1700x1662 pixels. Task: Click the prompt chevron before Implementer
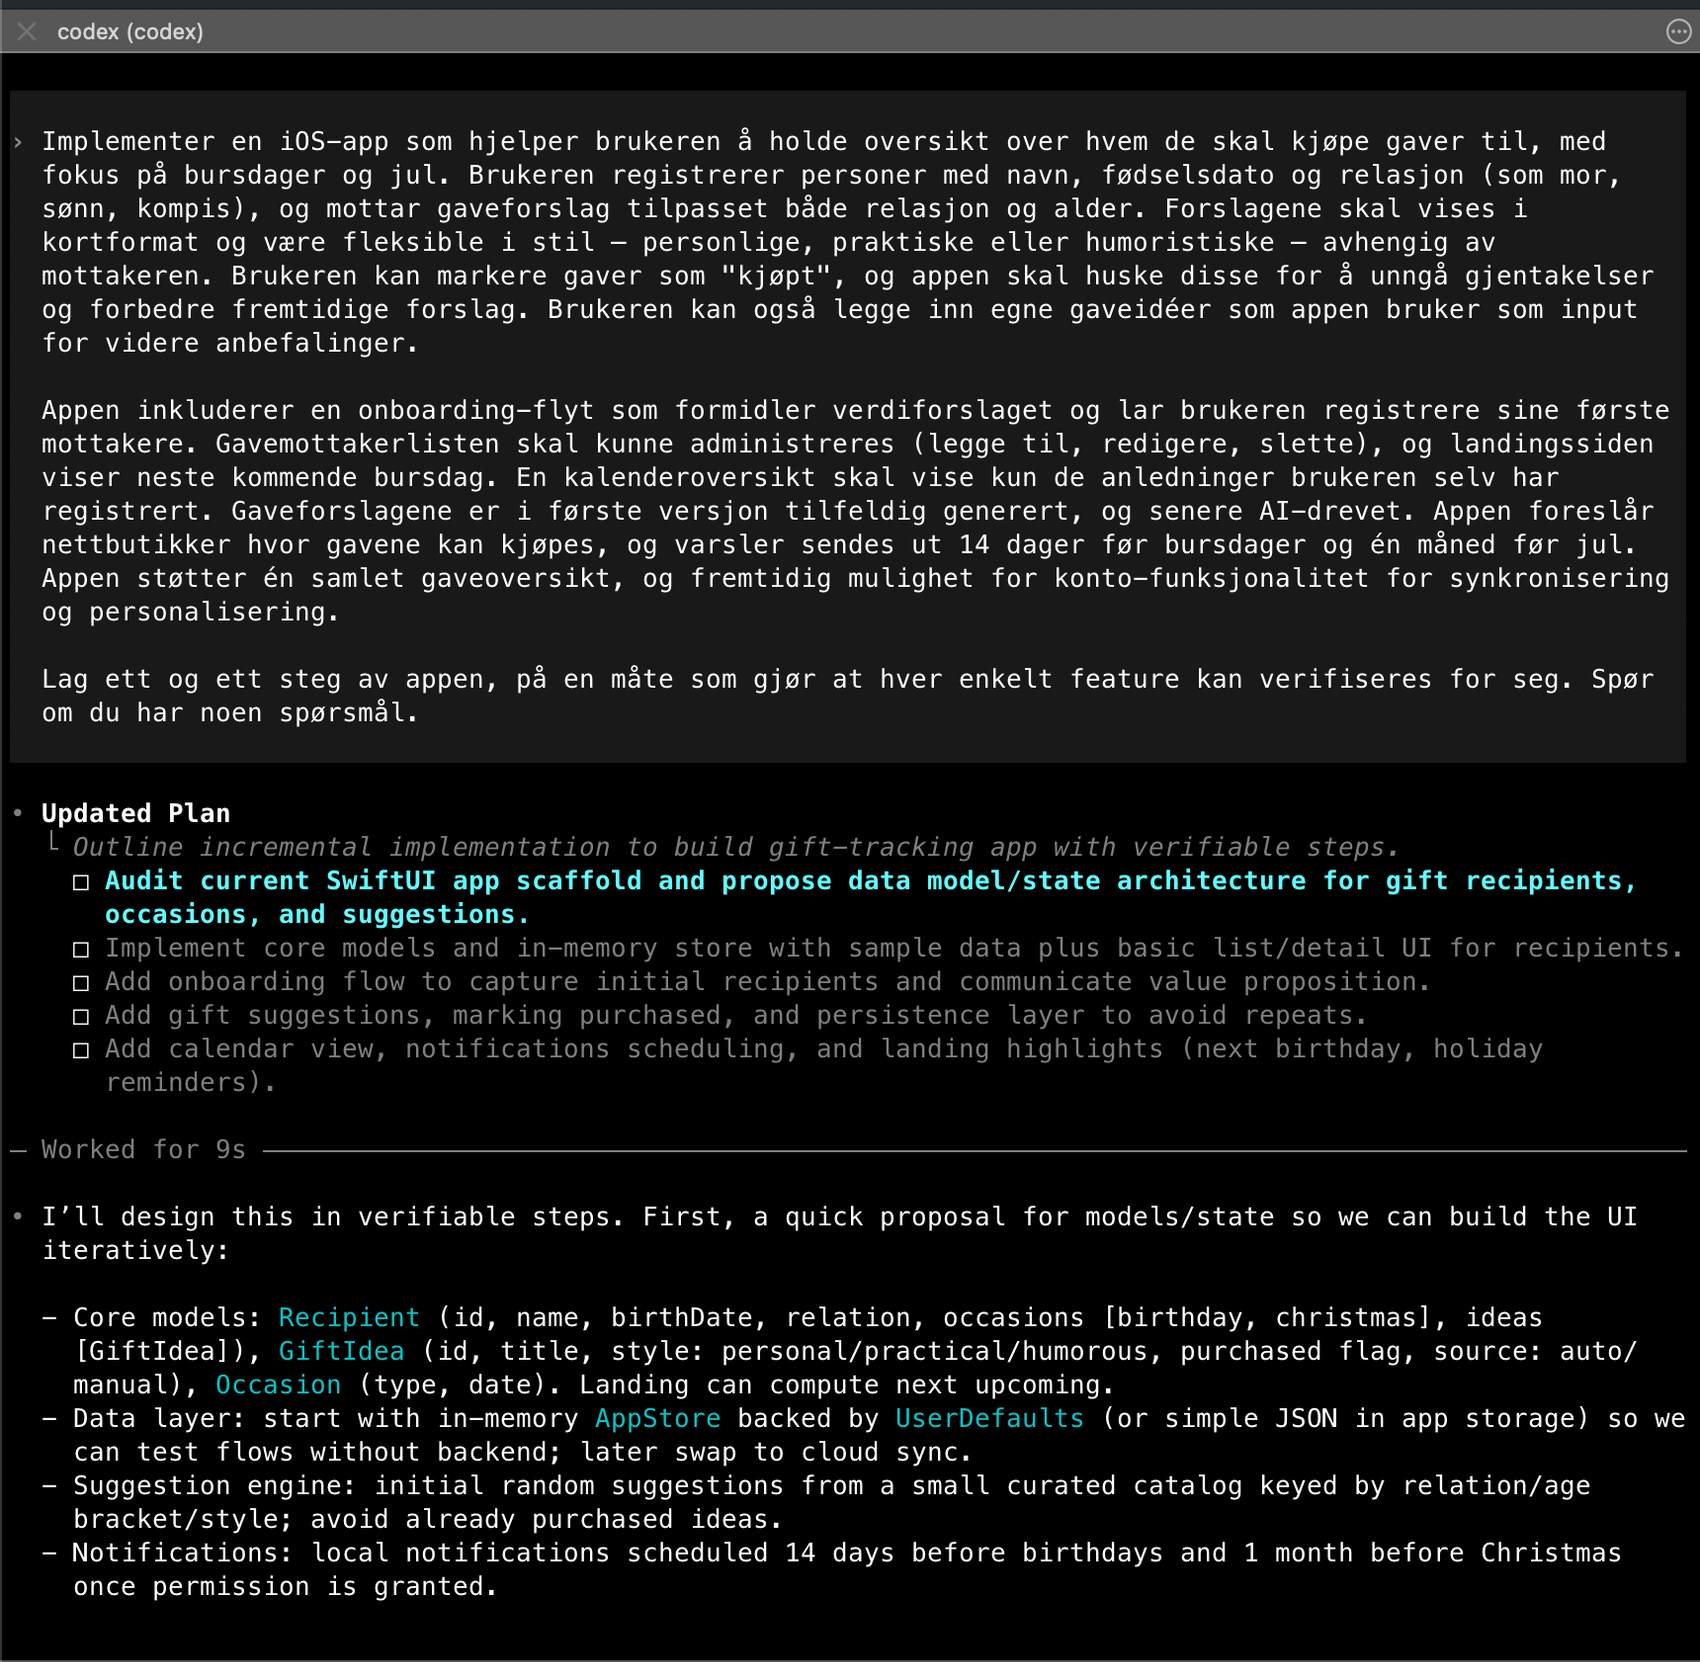(x=18, y=143)
